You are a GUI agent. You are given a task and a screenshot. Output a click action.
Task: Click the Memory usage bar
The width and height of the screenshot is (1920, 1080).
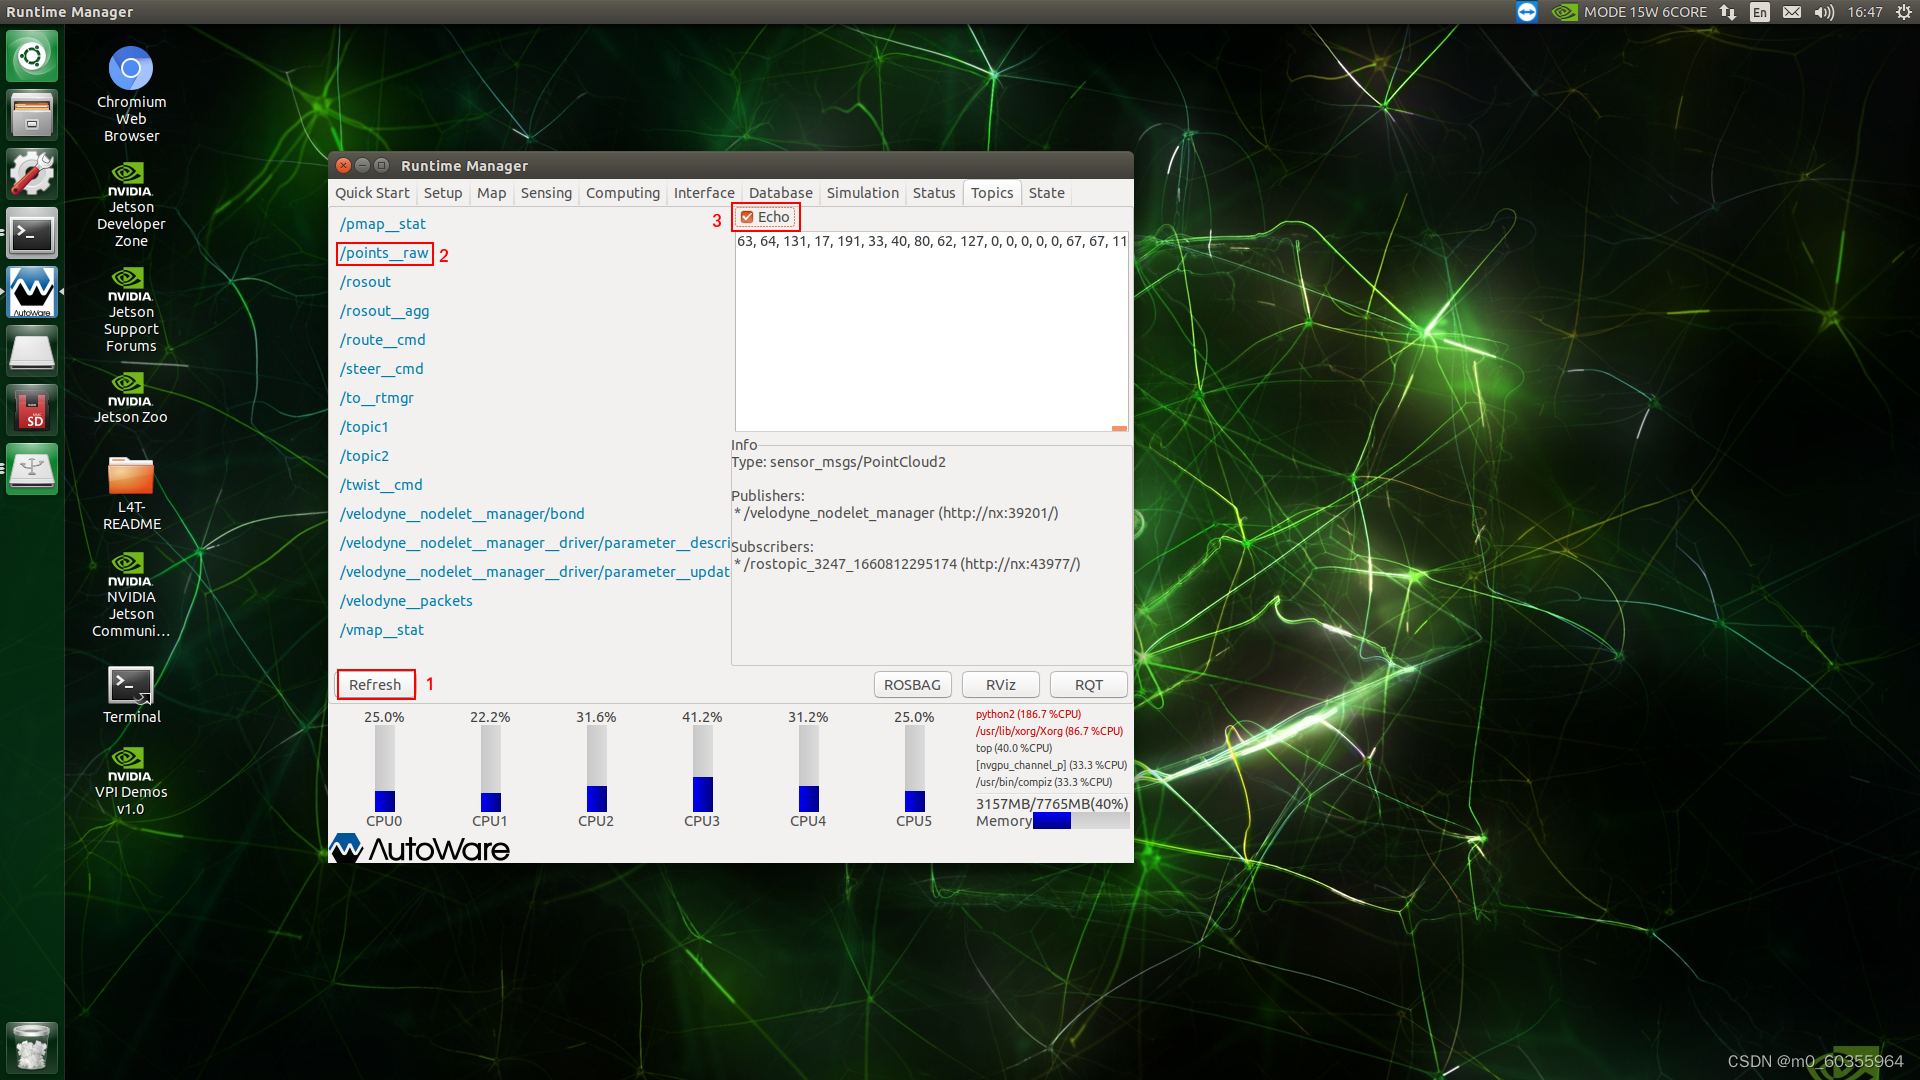click(x=1080, y=821)
